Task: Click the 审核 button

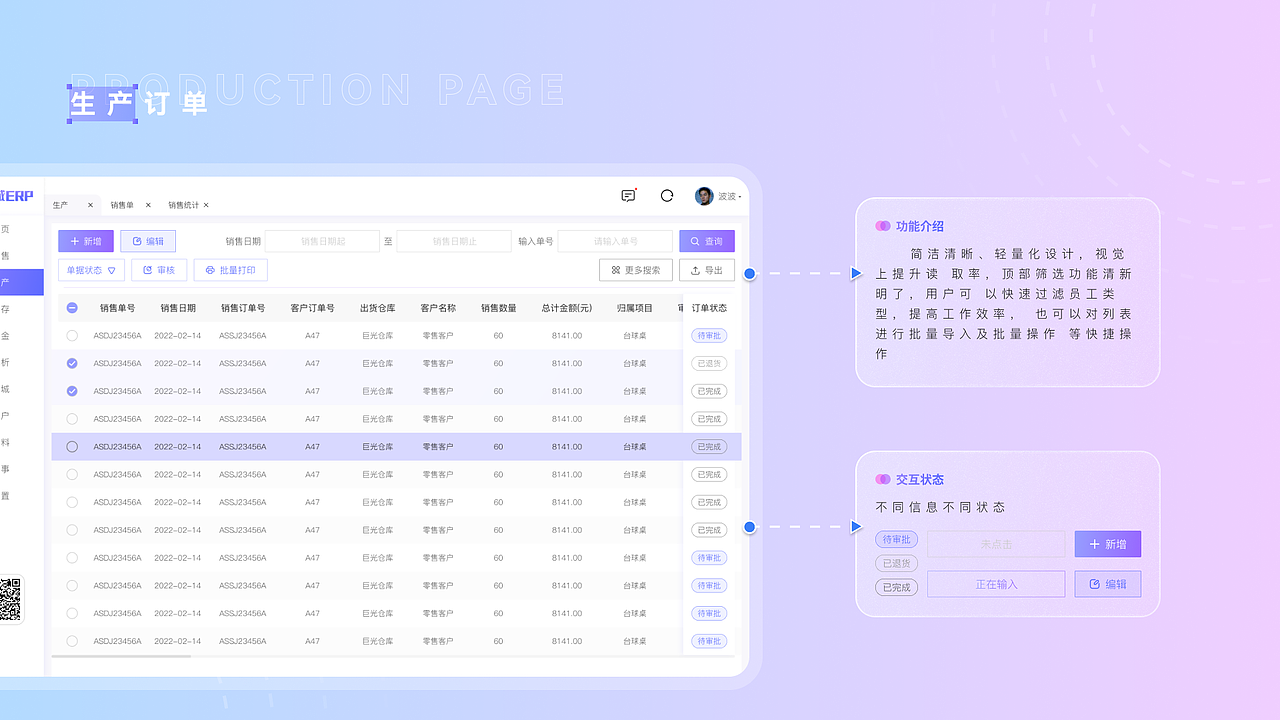Action: 159,270
